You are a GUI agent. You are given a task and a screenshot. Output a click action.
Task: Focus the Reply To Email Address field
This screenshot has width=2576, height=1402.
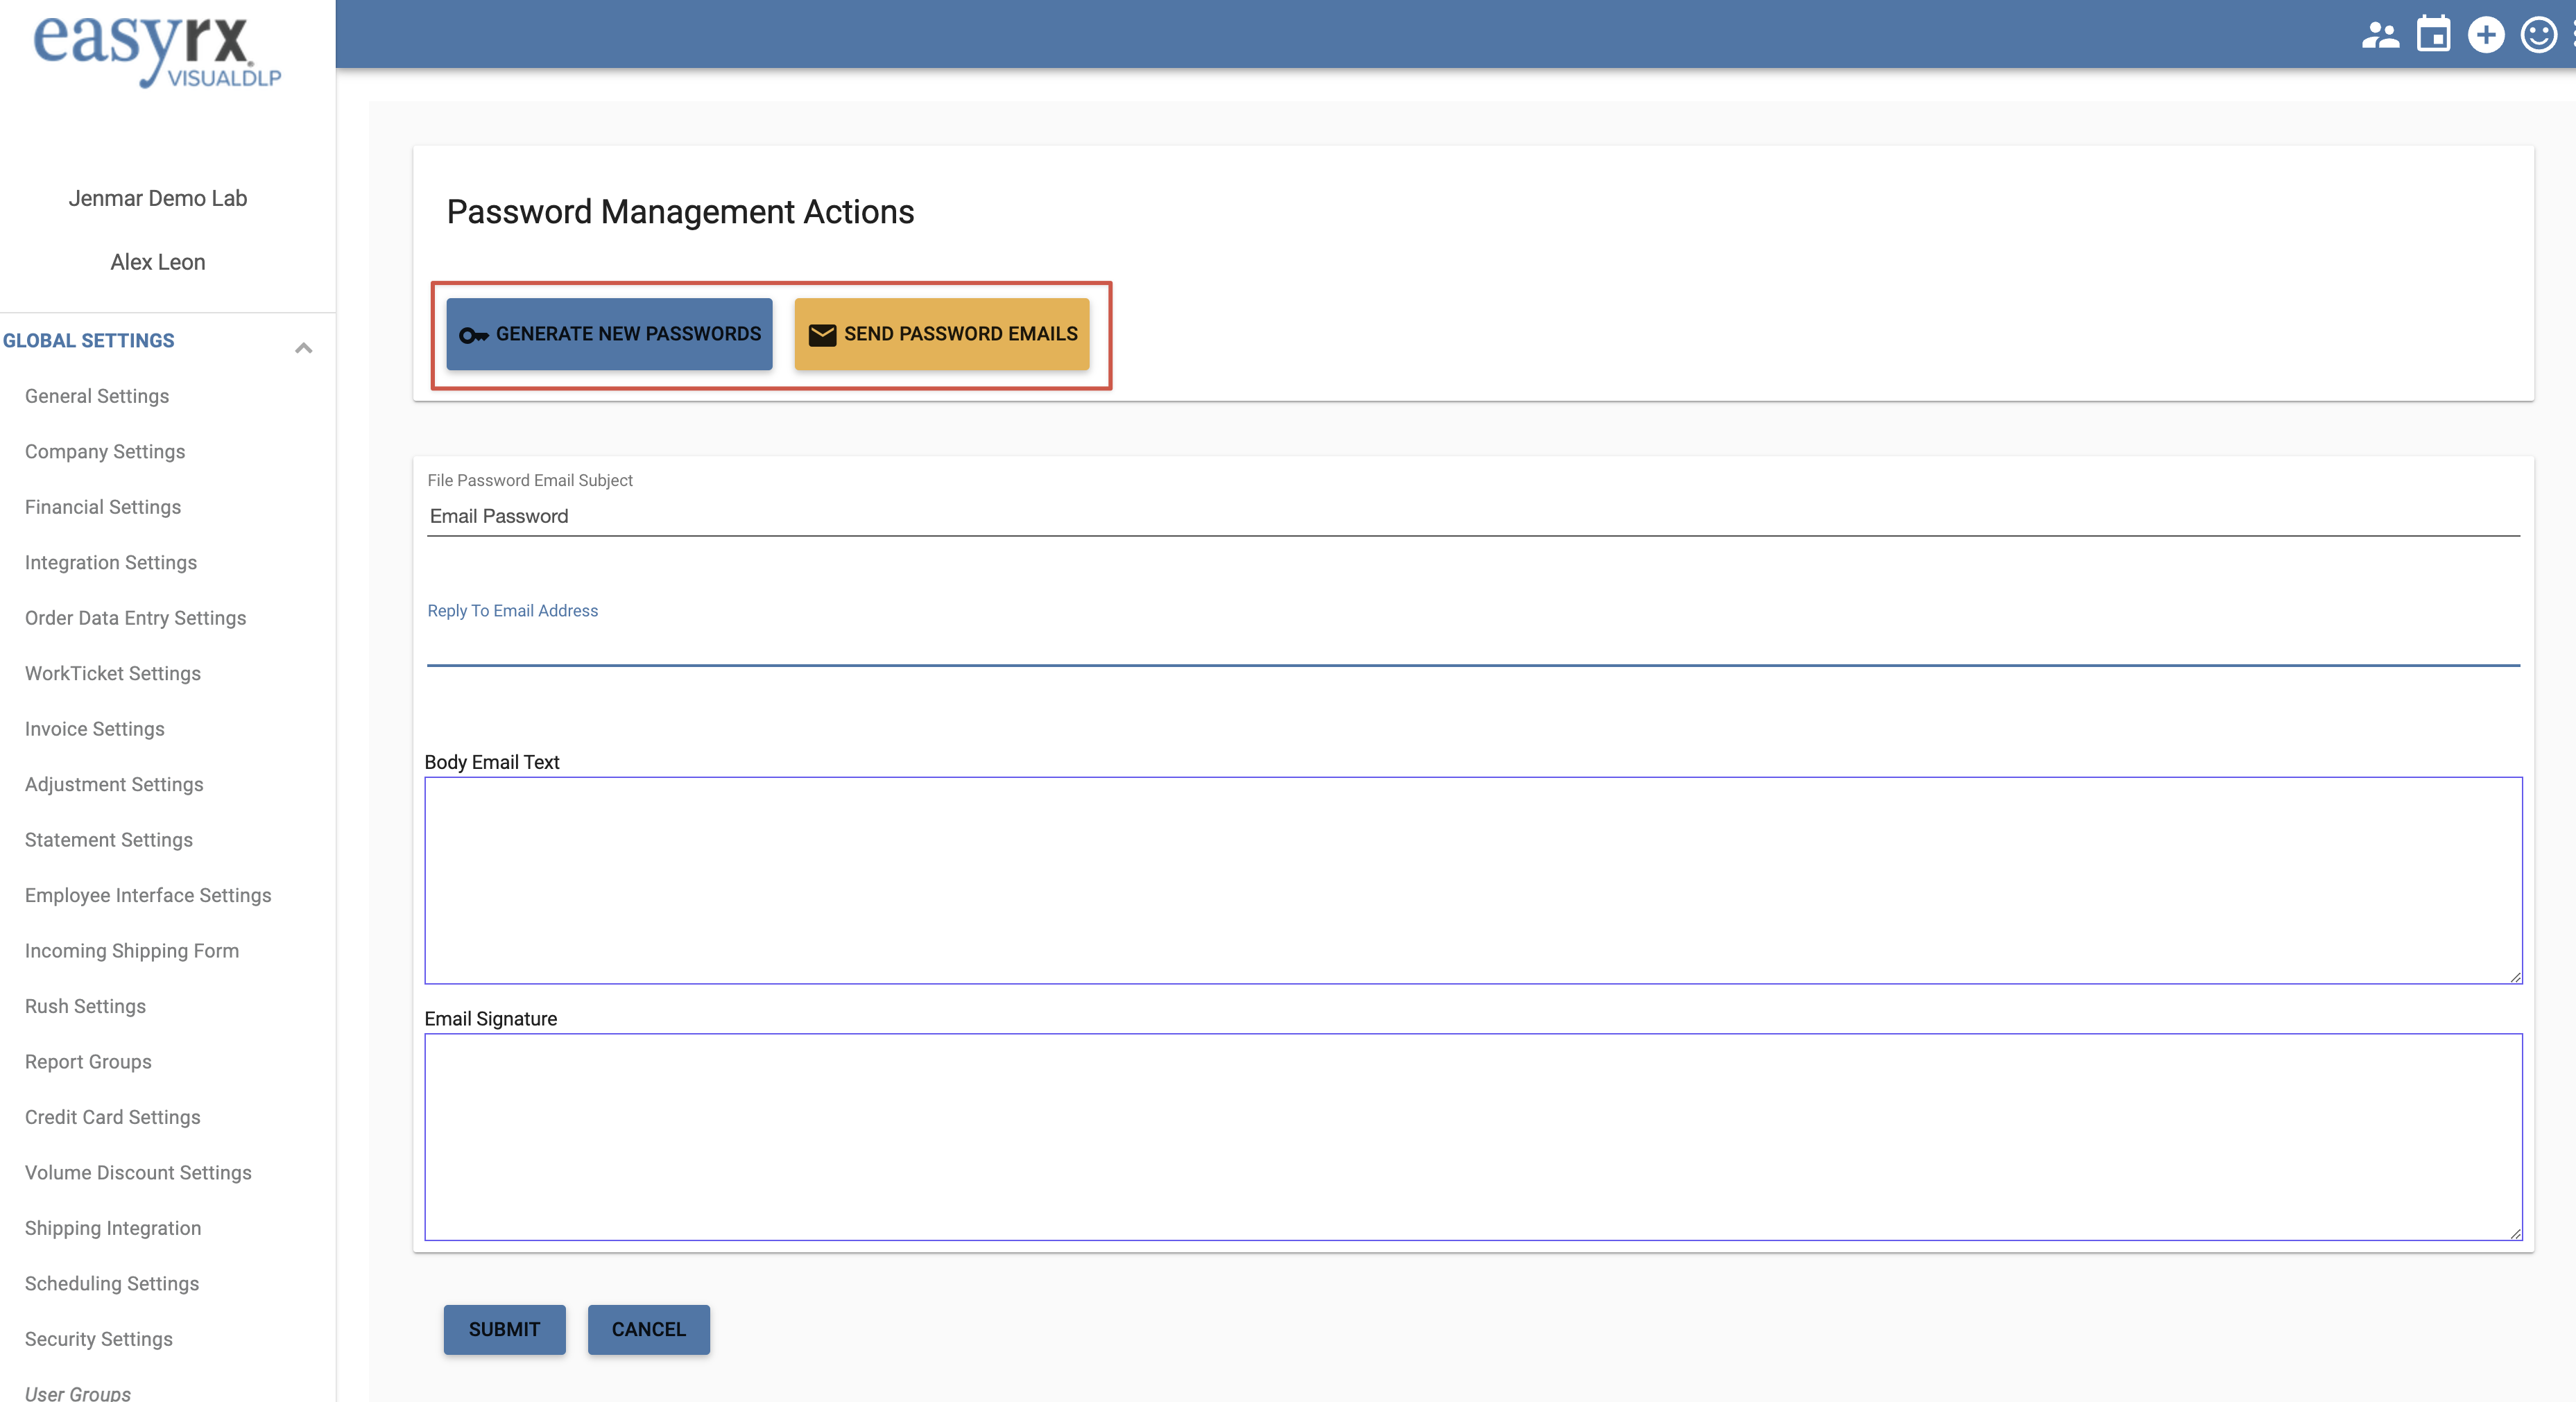pos(1473,644)
